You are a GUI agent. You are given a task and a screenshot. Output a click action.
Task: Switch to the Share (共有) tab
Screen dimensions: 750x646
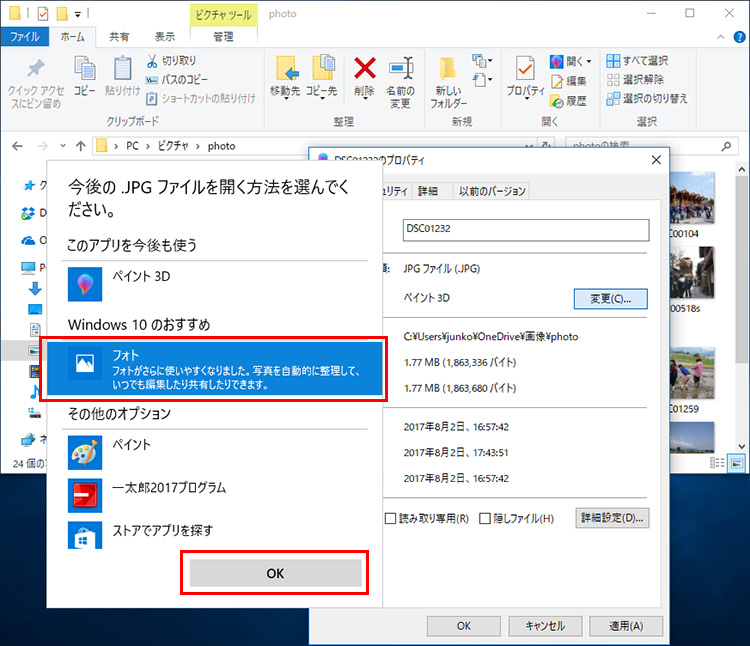119,37
